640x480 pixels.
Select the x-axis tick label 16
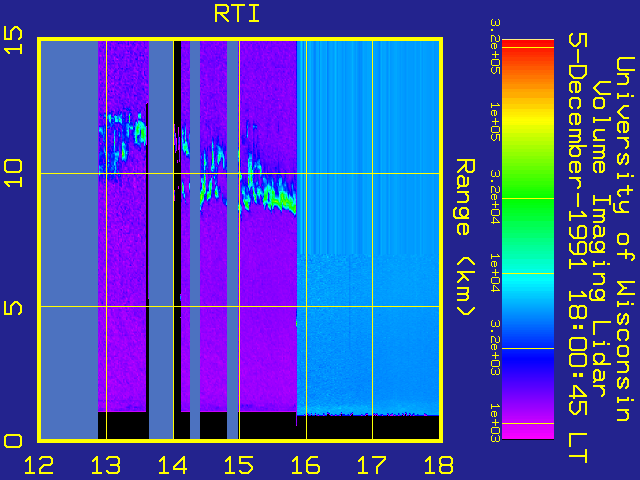[305, 465]
